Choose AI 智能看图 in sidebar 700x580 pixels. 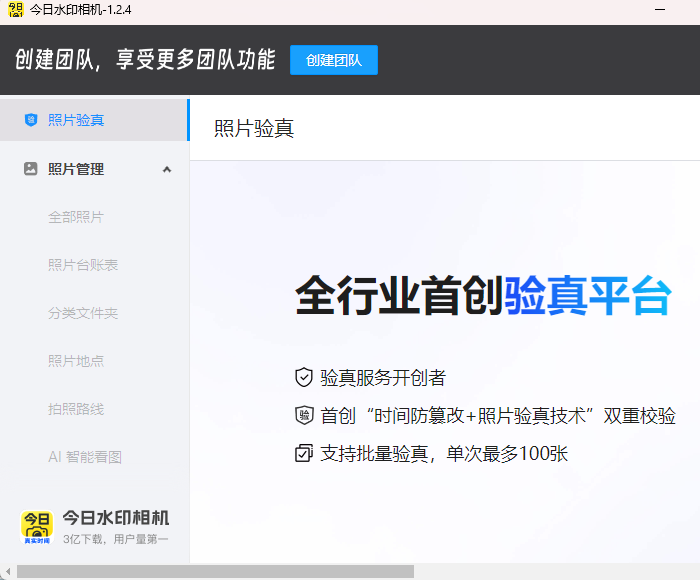85,457
